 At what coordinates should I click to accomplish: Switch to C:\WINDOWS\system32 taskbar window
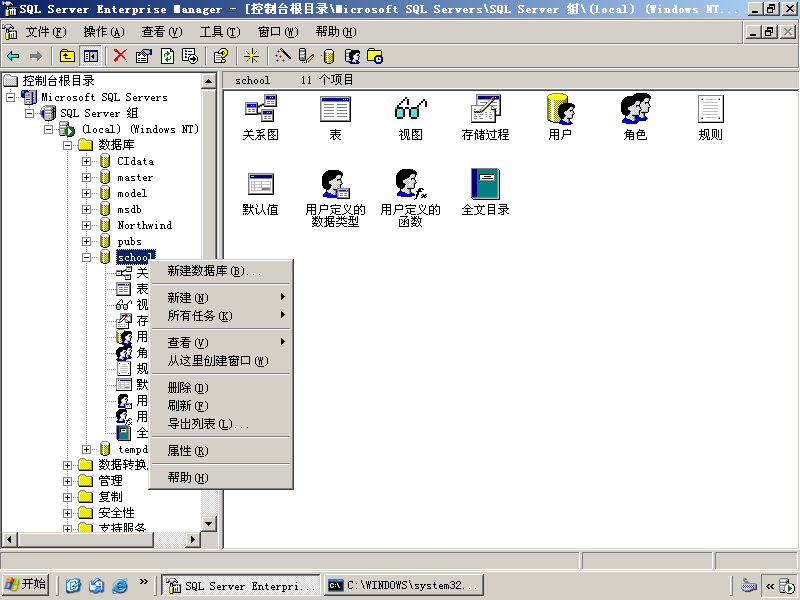coord(403,585)
